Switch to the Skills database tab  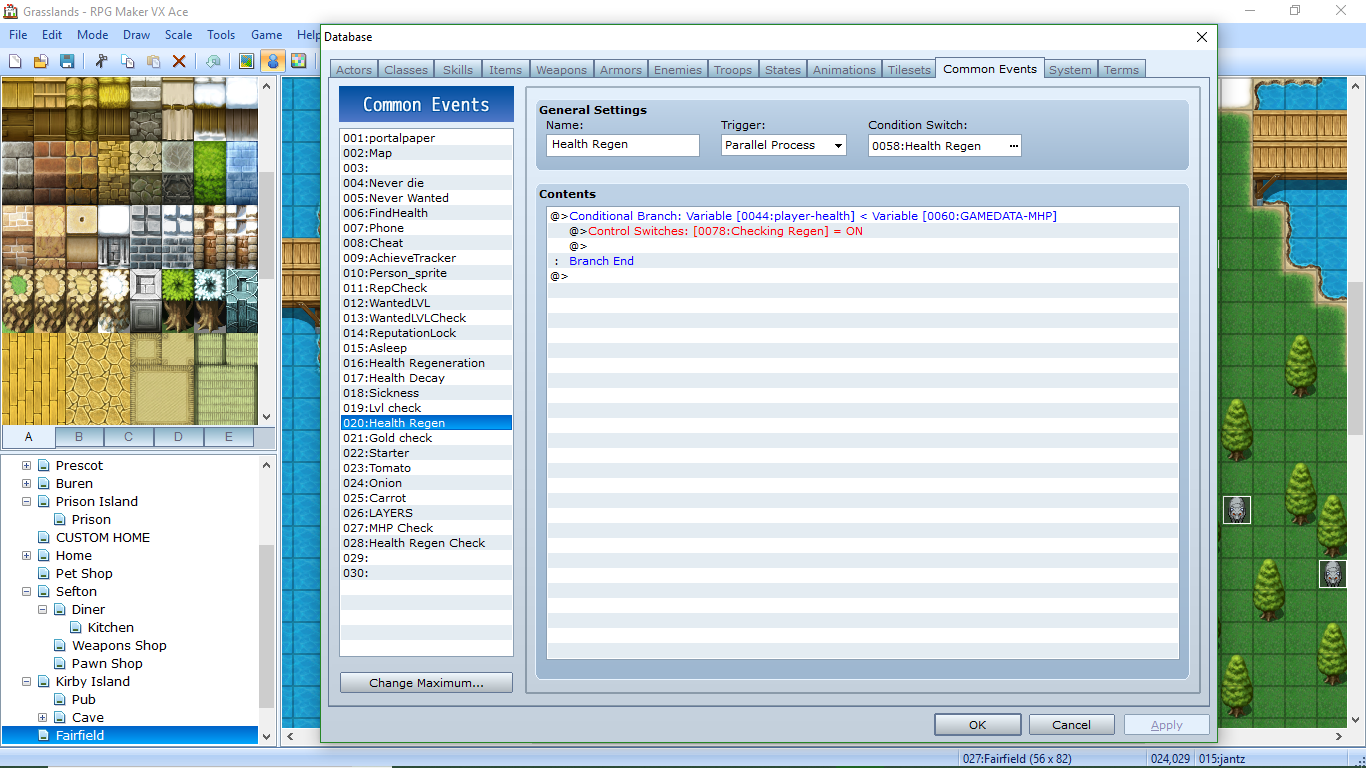[458, 70]
